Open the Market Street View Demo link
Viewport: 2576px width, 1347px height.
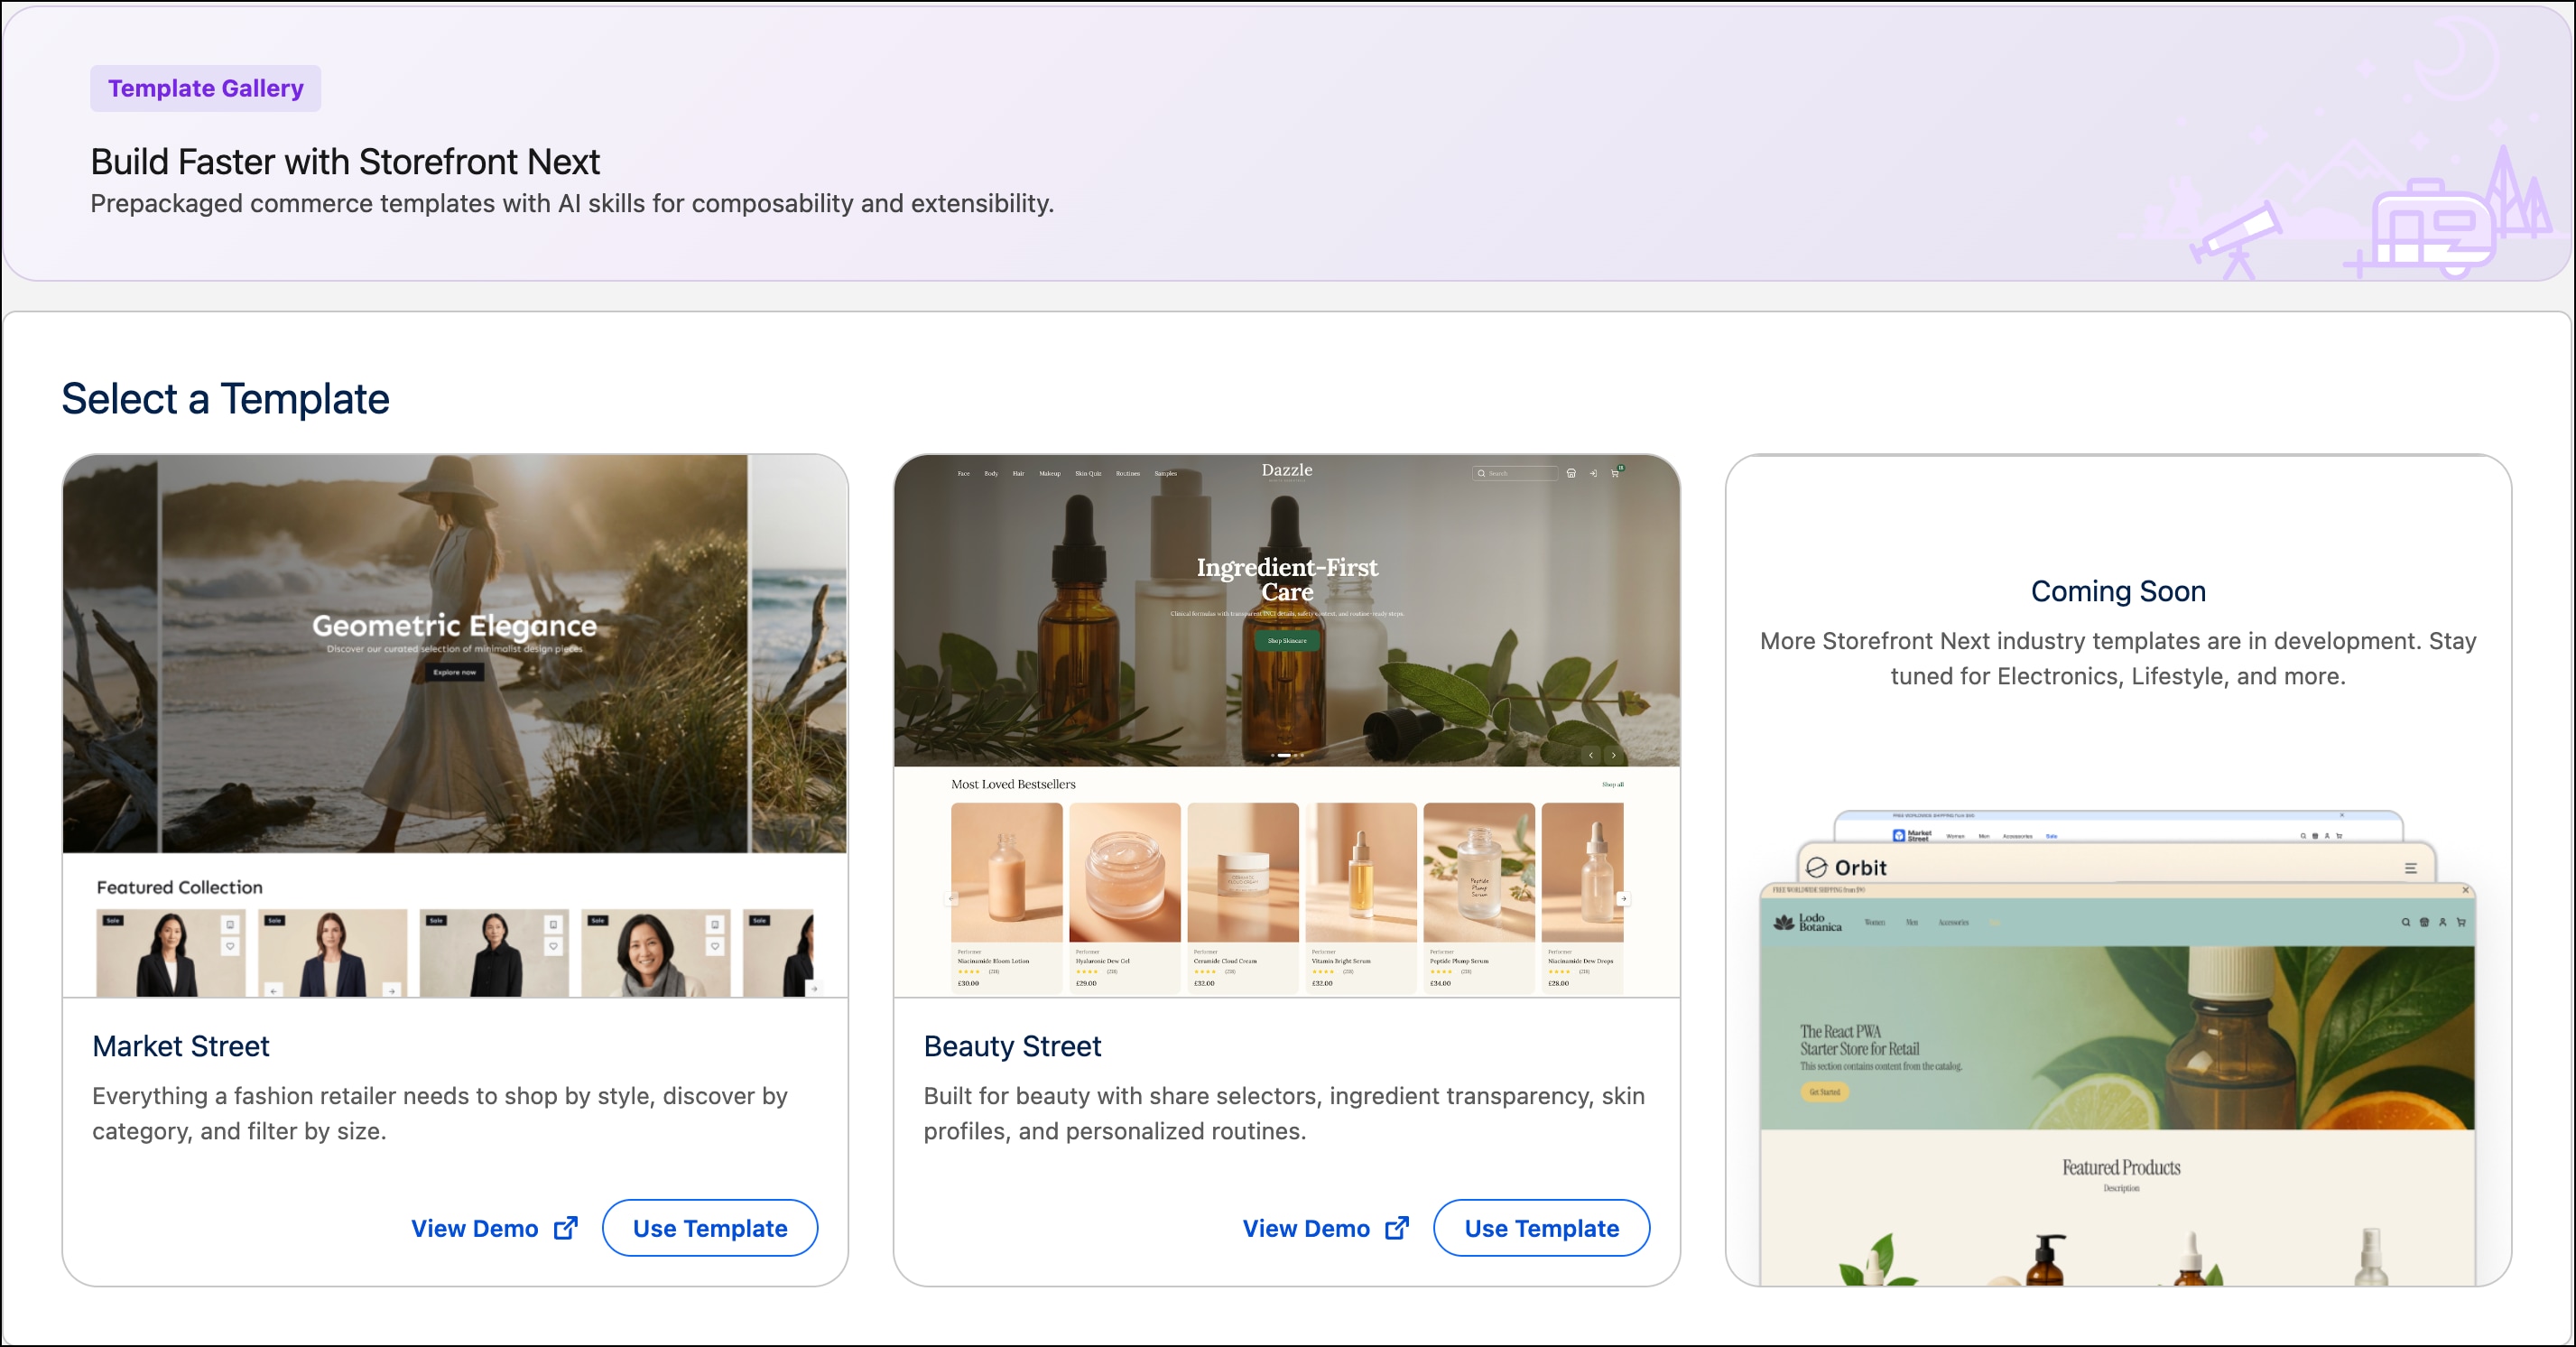click(475, 1228)
